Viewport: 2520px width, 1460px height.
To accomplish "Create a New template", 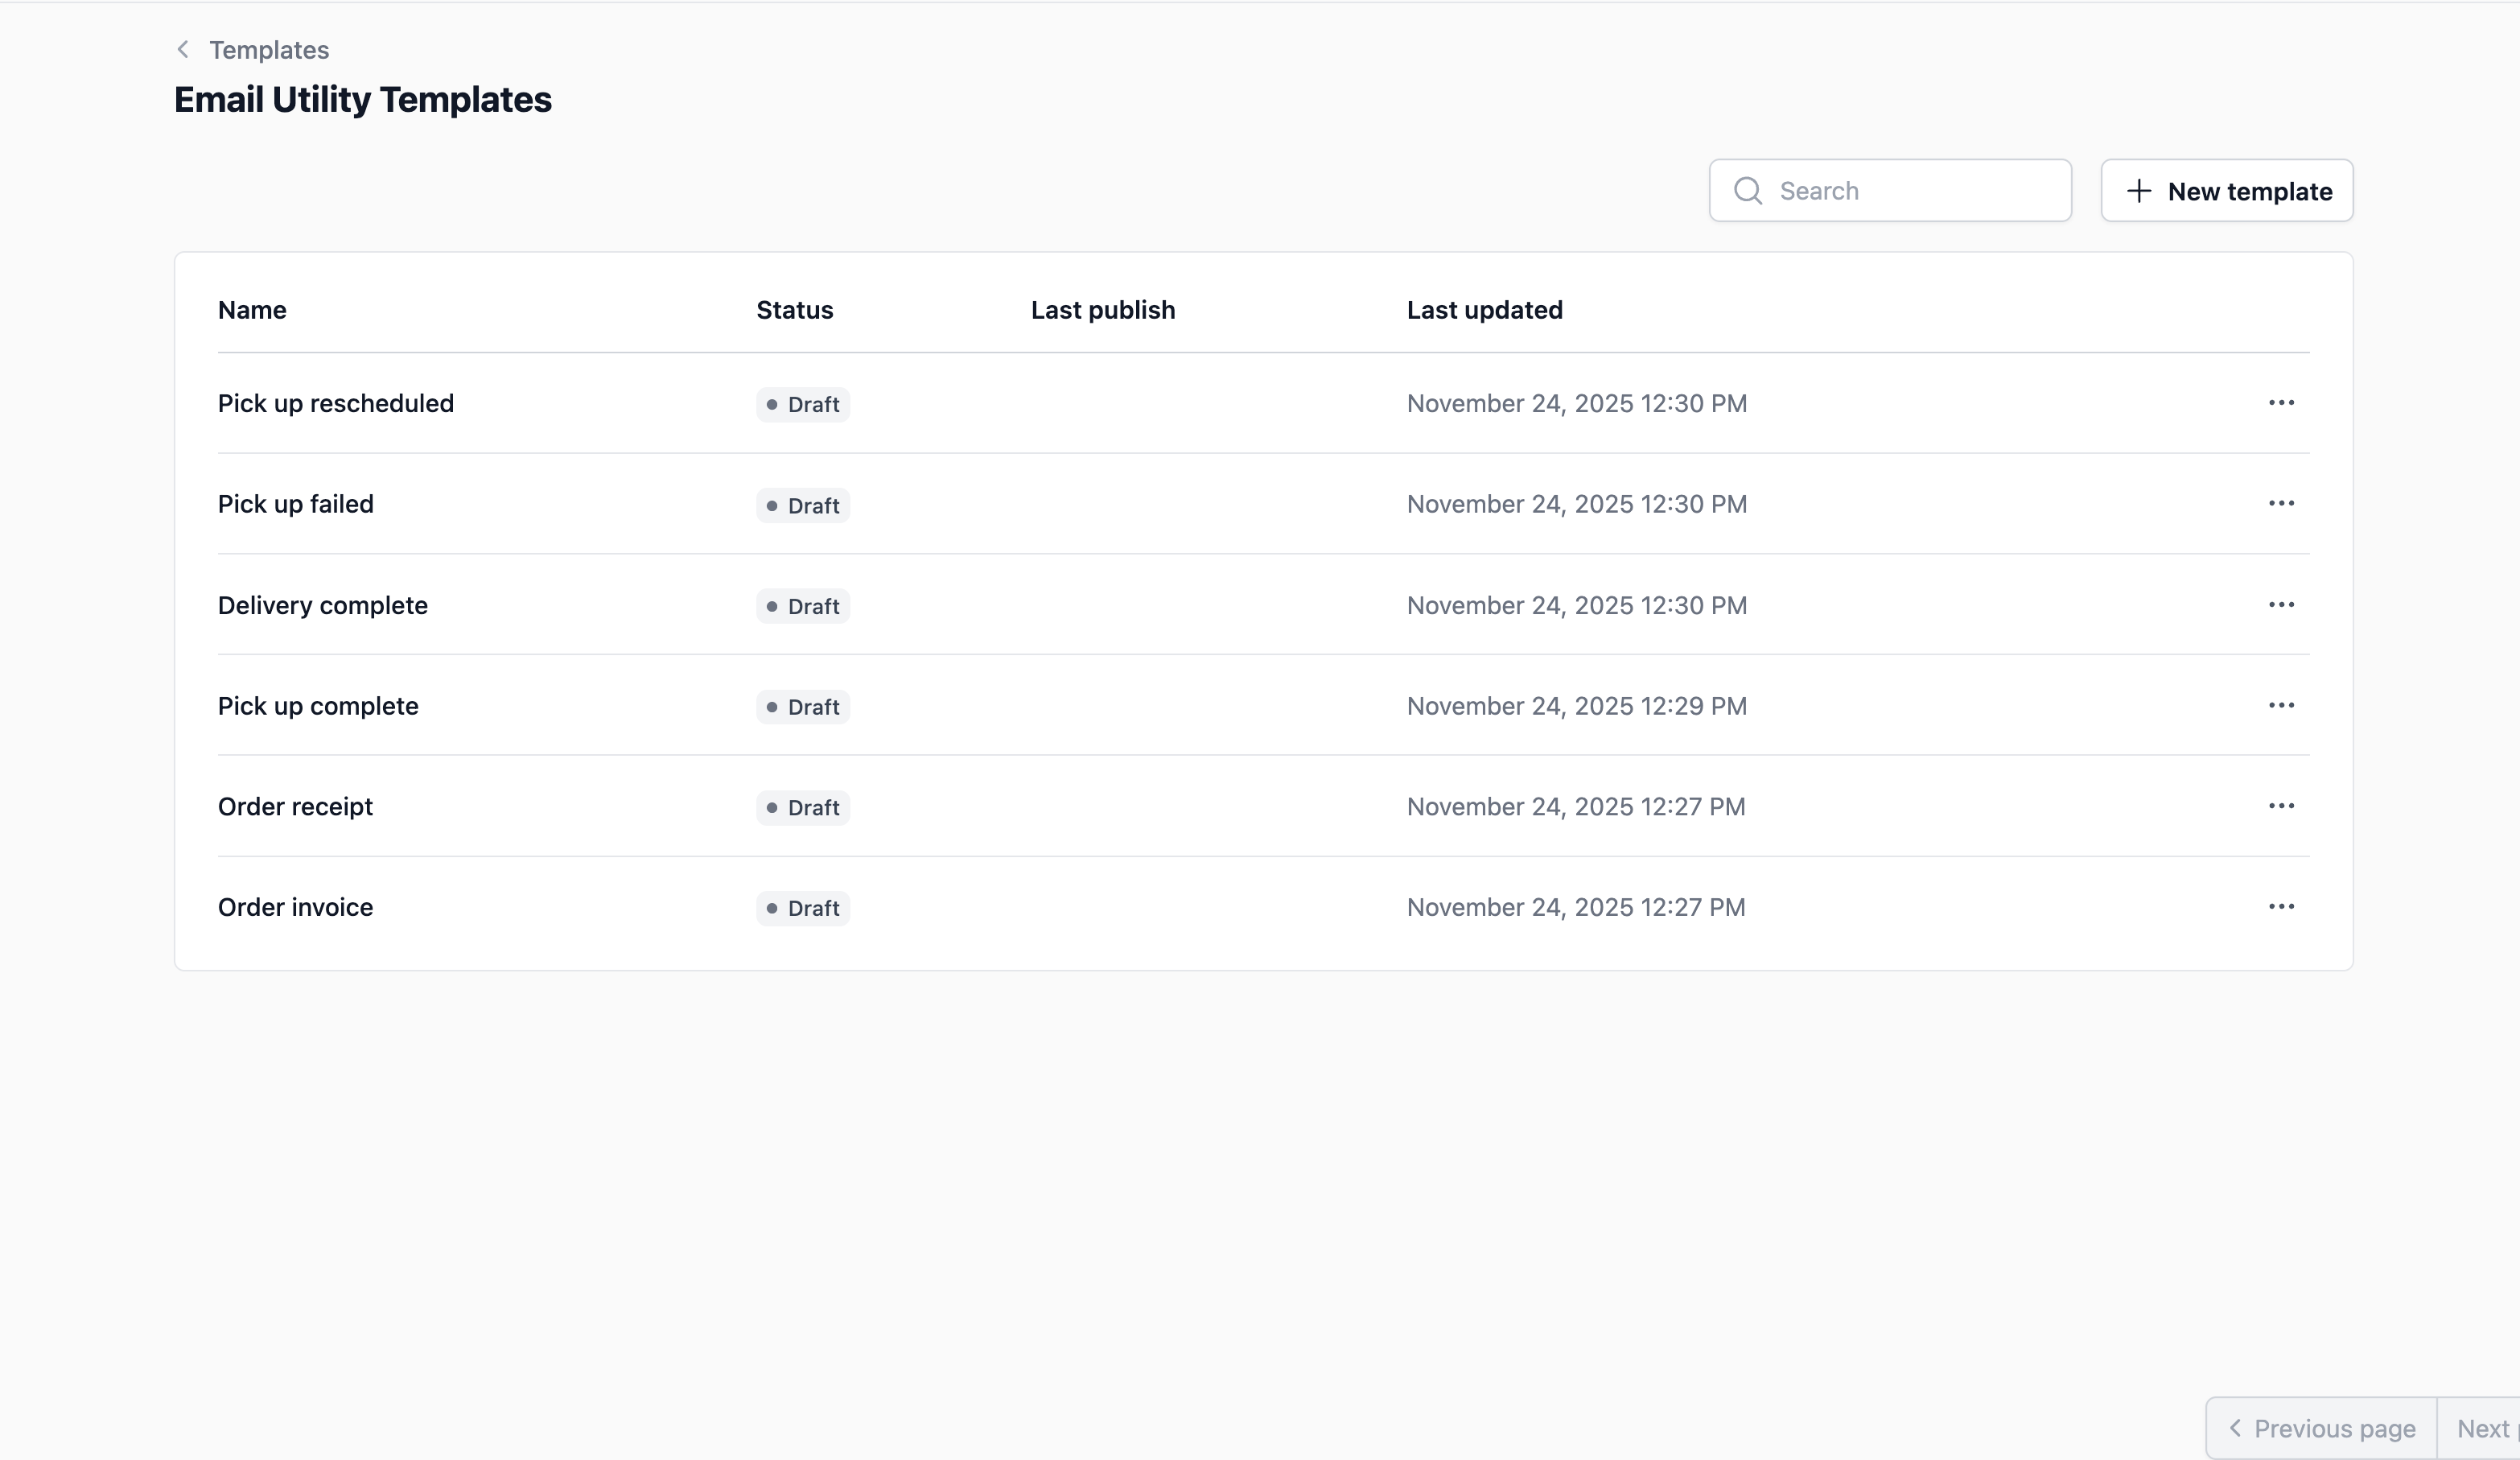I will [2227, 190].
